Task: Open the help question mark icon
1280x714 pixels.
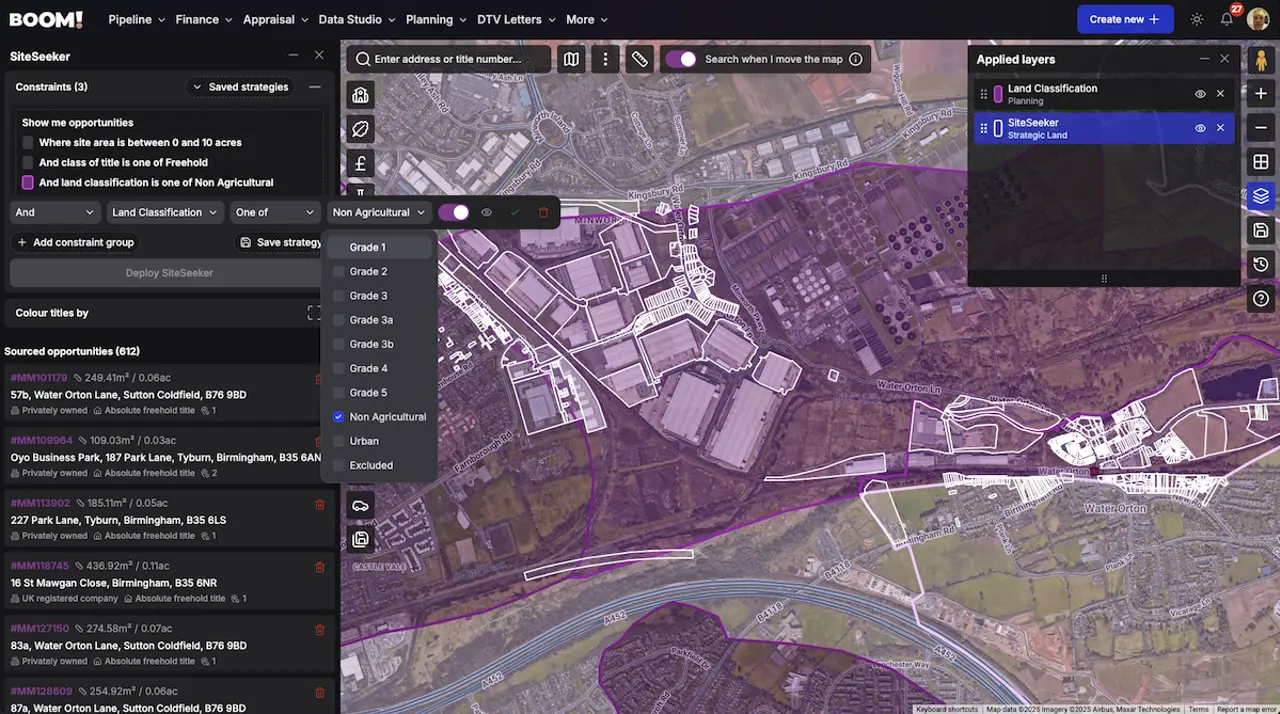Action: (x=1261, y=298)
